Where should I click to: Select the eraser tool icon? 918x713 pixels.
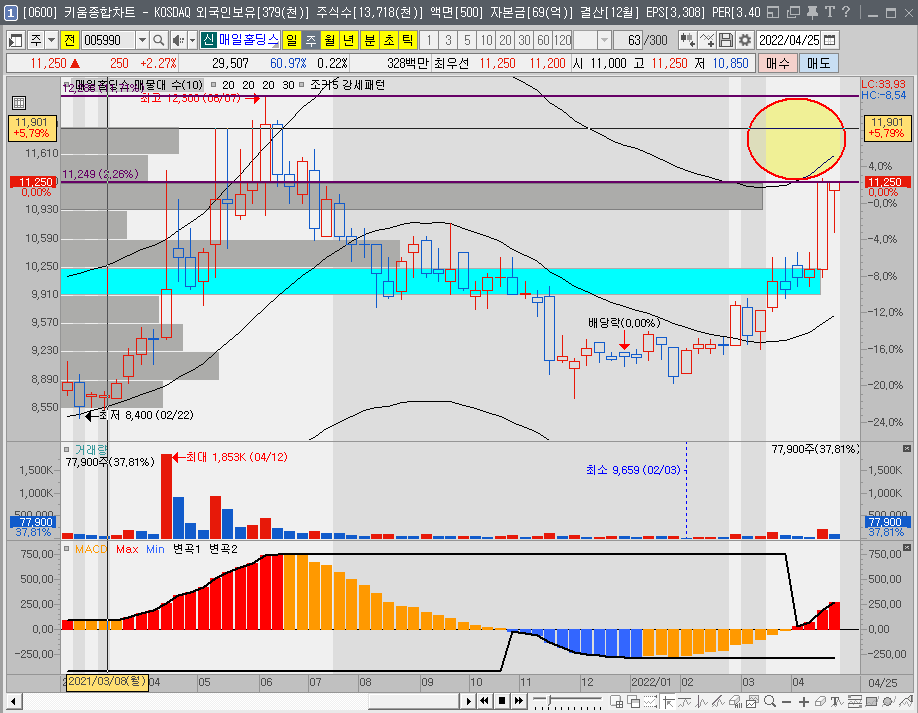tap(821, 701)
